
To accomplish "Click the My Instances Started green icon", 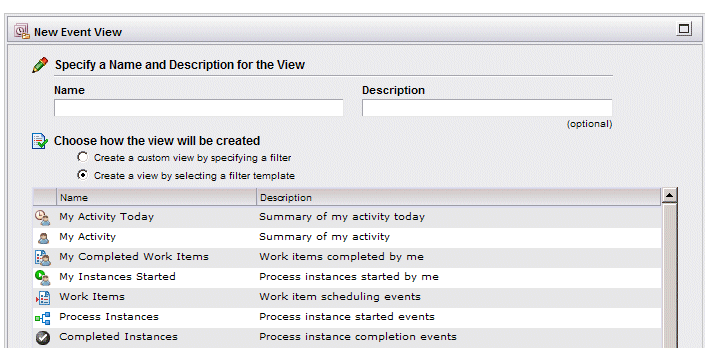I will pyautogui.click(x=43, y=277).
